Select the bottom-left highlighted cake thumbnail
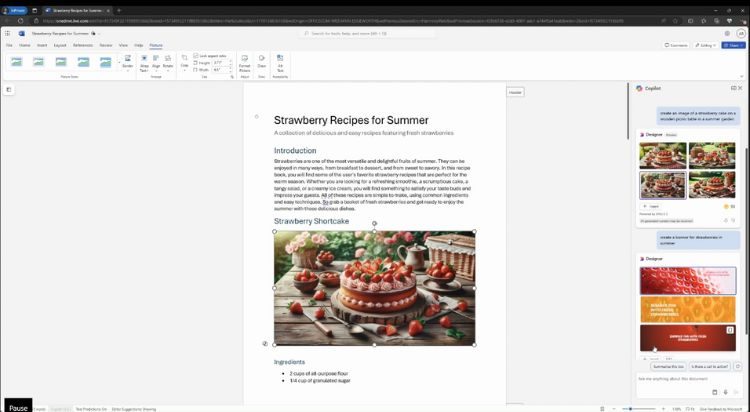Image resolution: width=750 pixels, height=412 pixels. 662,185
